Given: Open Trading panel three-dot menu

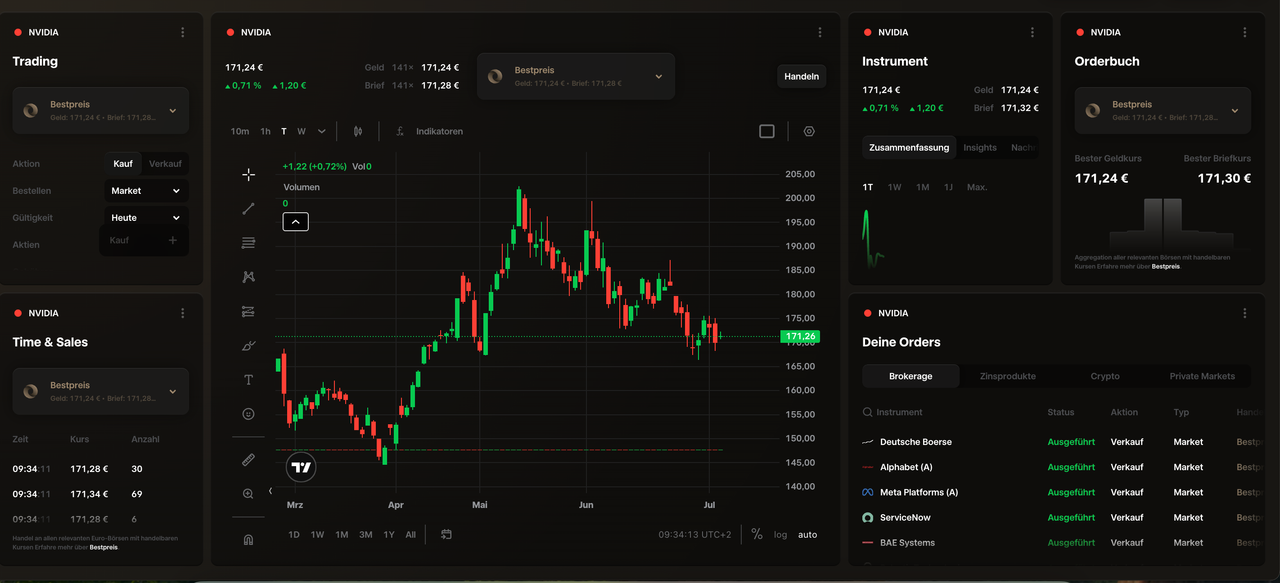Looking at the screenshot, I should point(183,32).
